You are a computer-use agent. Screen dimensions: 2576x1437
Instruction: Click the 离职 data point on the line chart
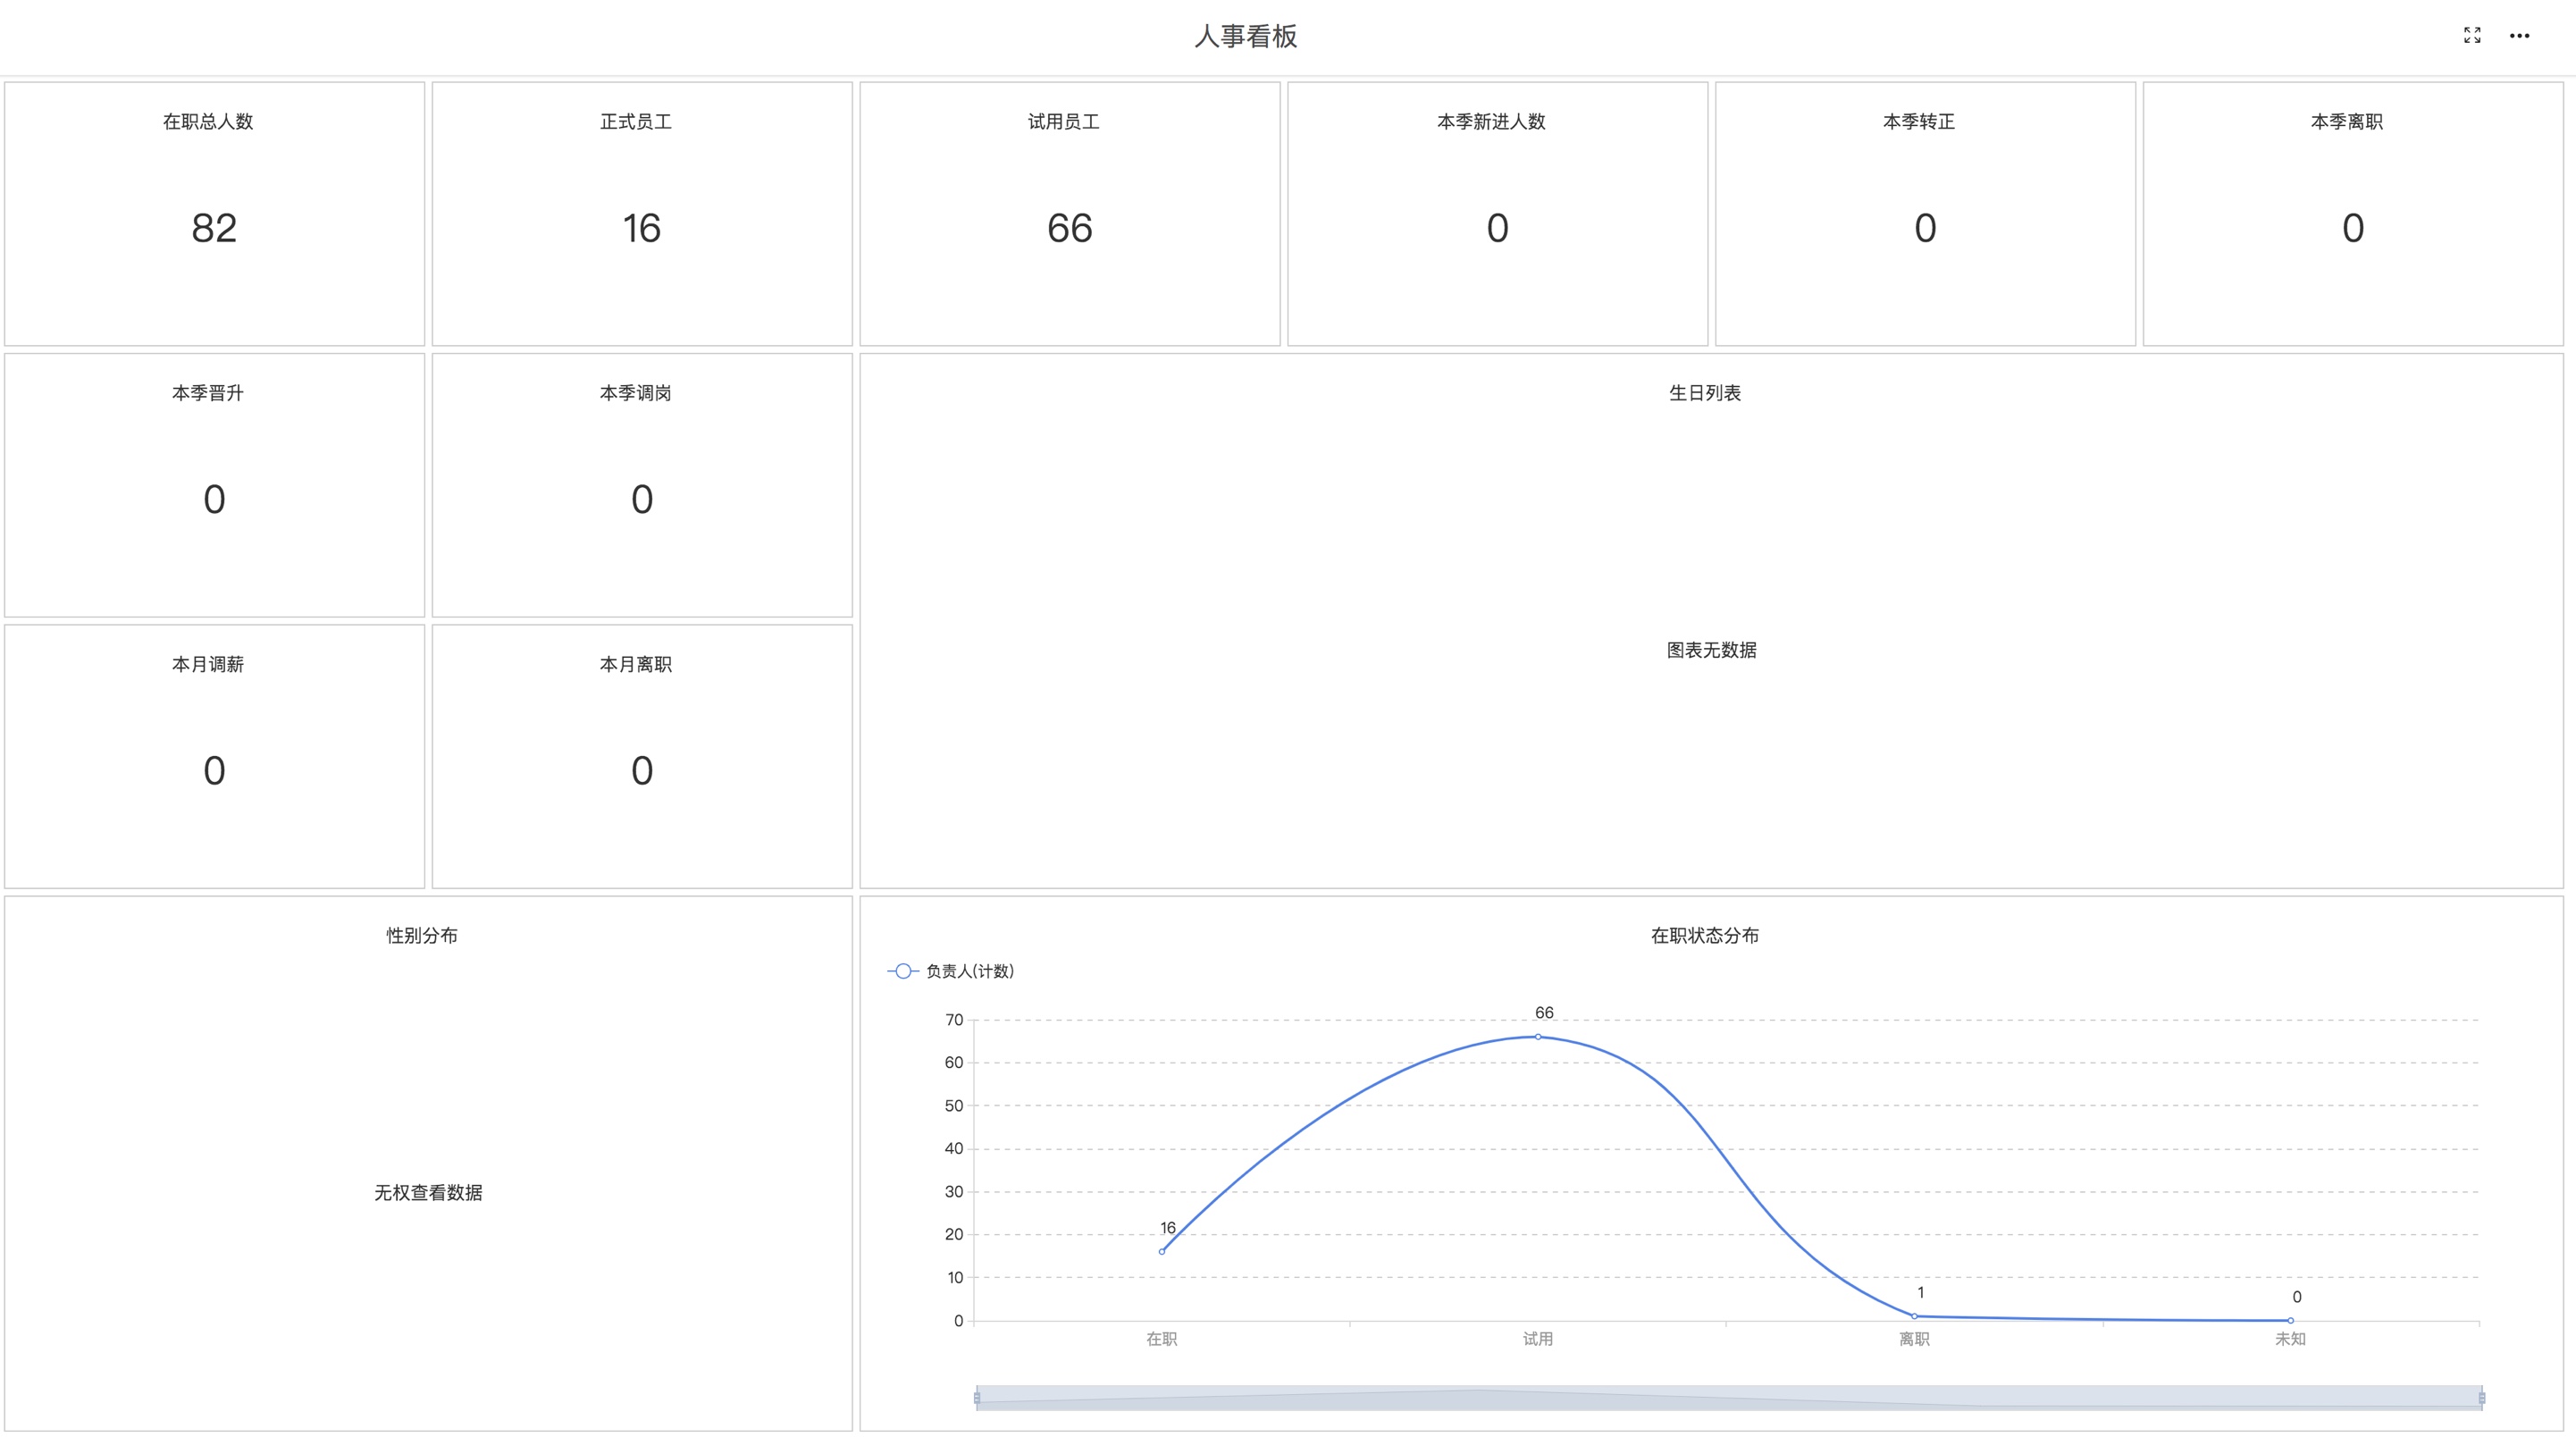click(x=1914, y=1316)
